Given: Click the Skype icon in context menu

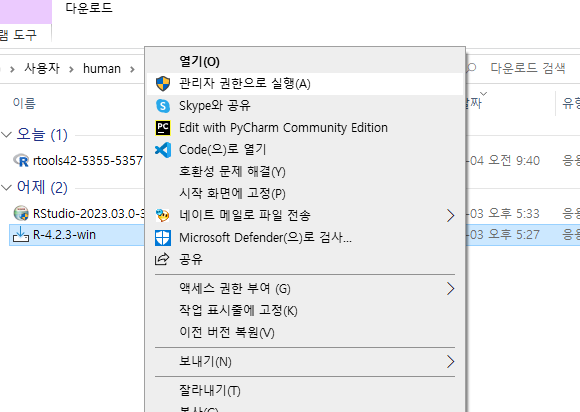Looking at the screenshot, I should [163, 106].
